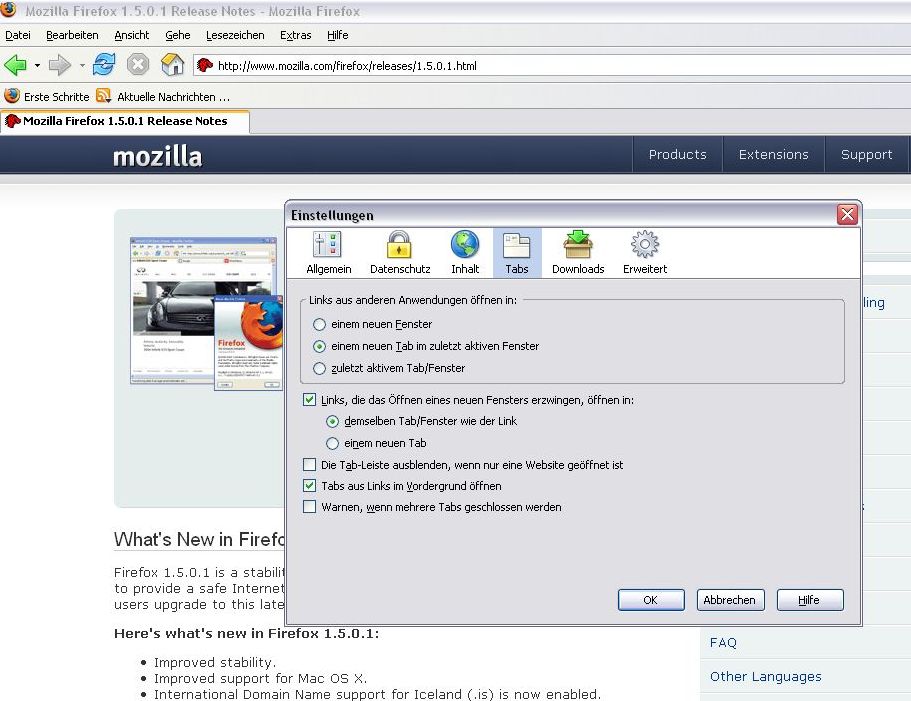Click the Abbrechen button
The height and width of the screenshot is (701, 911).
click(730, 600)
